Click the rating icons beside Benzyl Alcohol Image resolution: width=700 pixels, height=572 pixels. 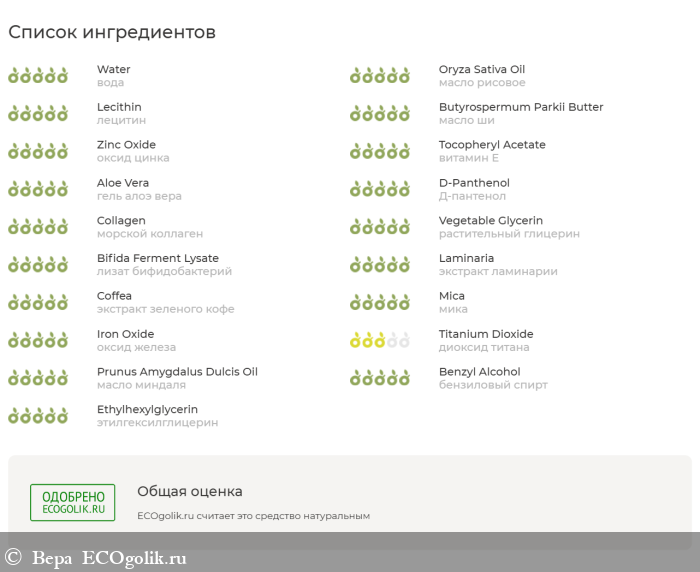coord(380,378)
